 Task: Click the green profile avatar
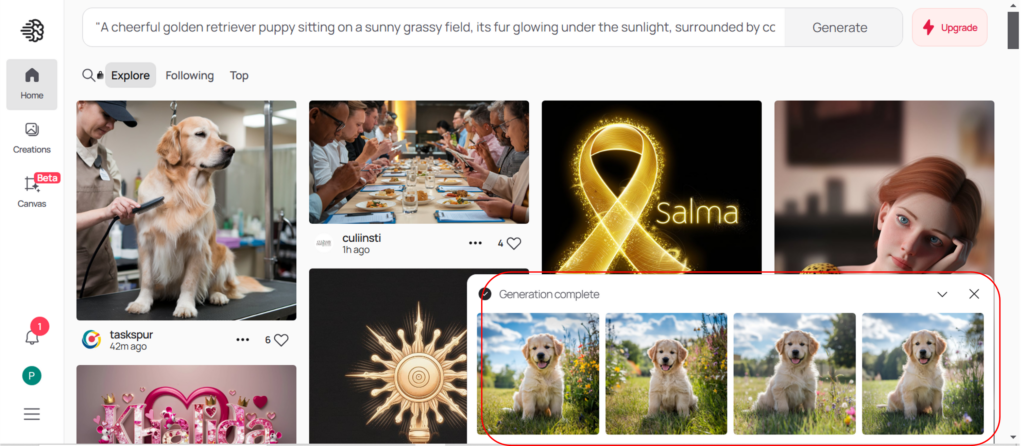32,376
